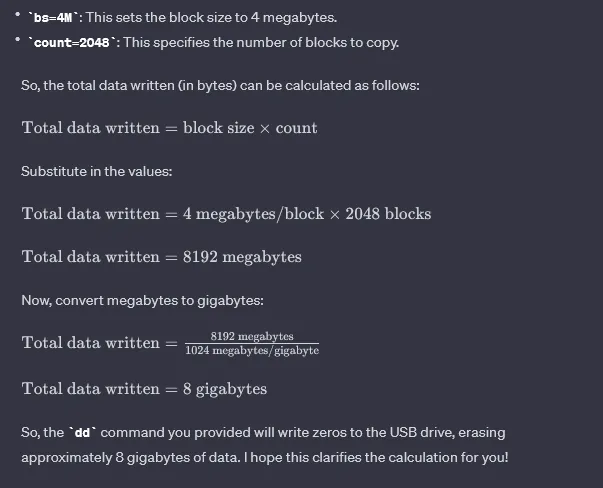Click the '8 gigabytes' final result
Viewport: 603px width, 488px height.
pyautogui.click(x=224, y=389)
